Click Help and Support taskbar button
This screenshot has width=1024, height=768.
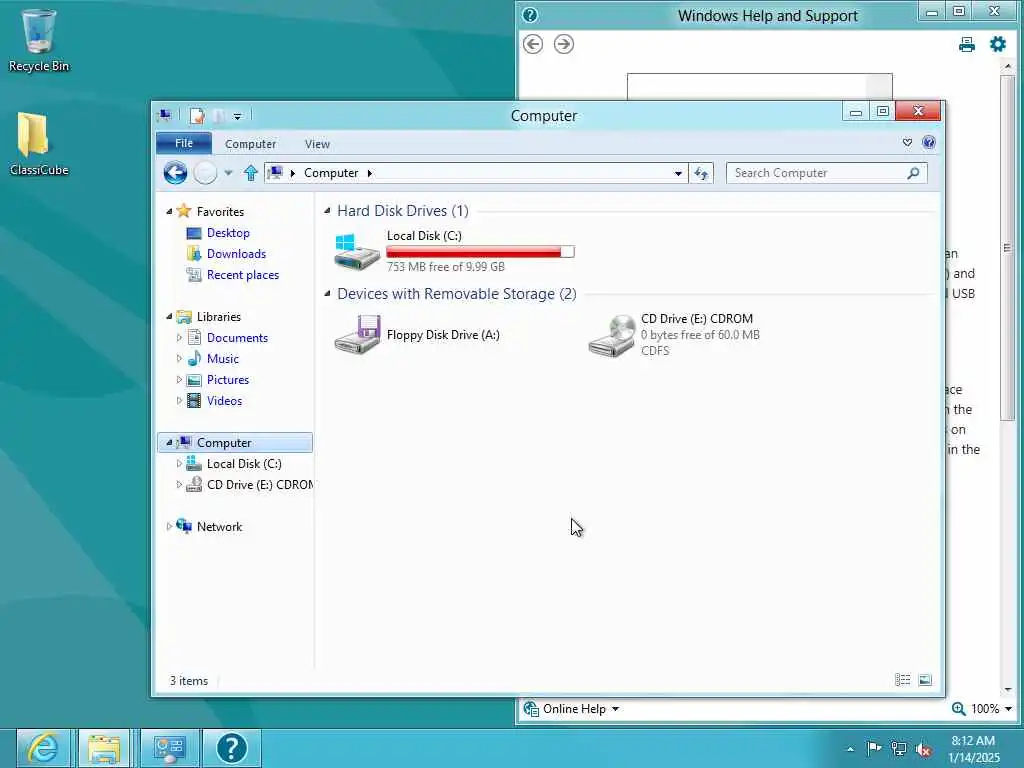232,748
